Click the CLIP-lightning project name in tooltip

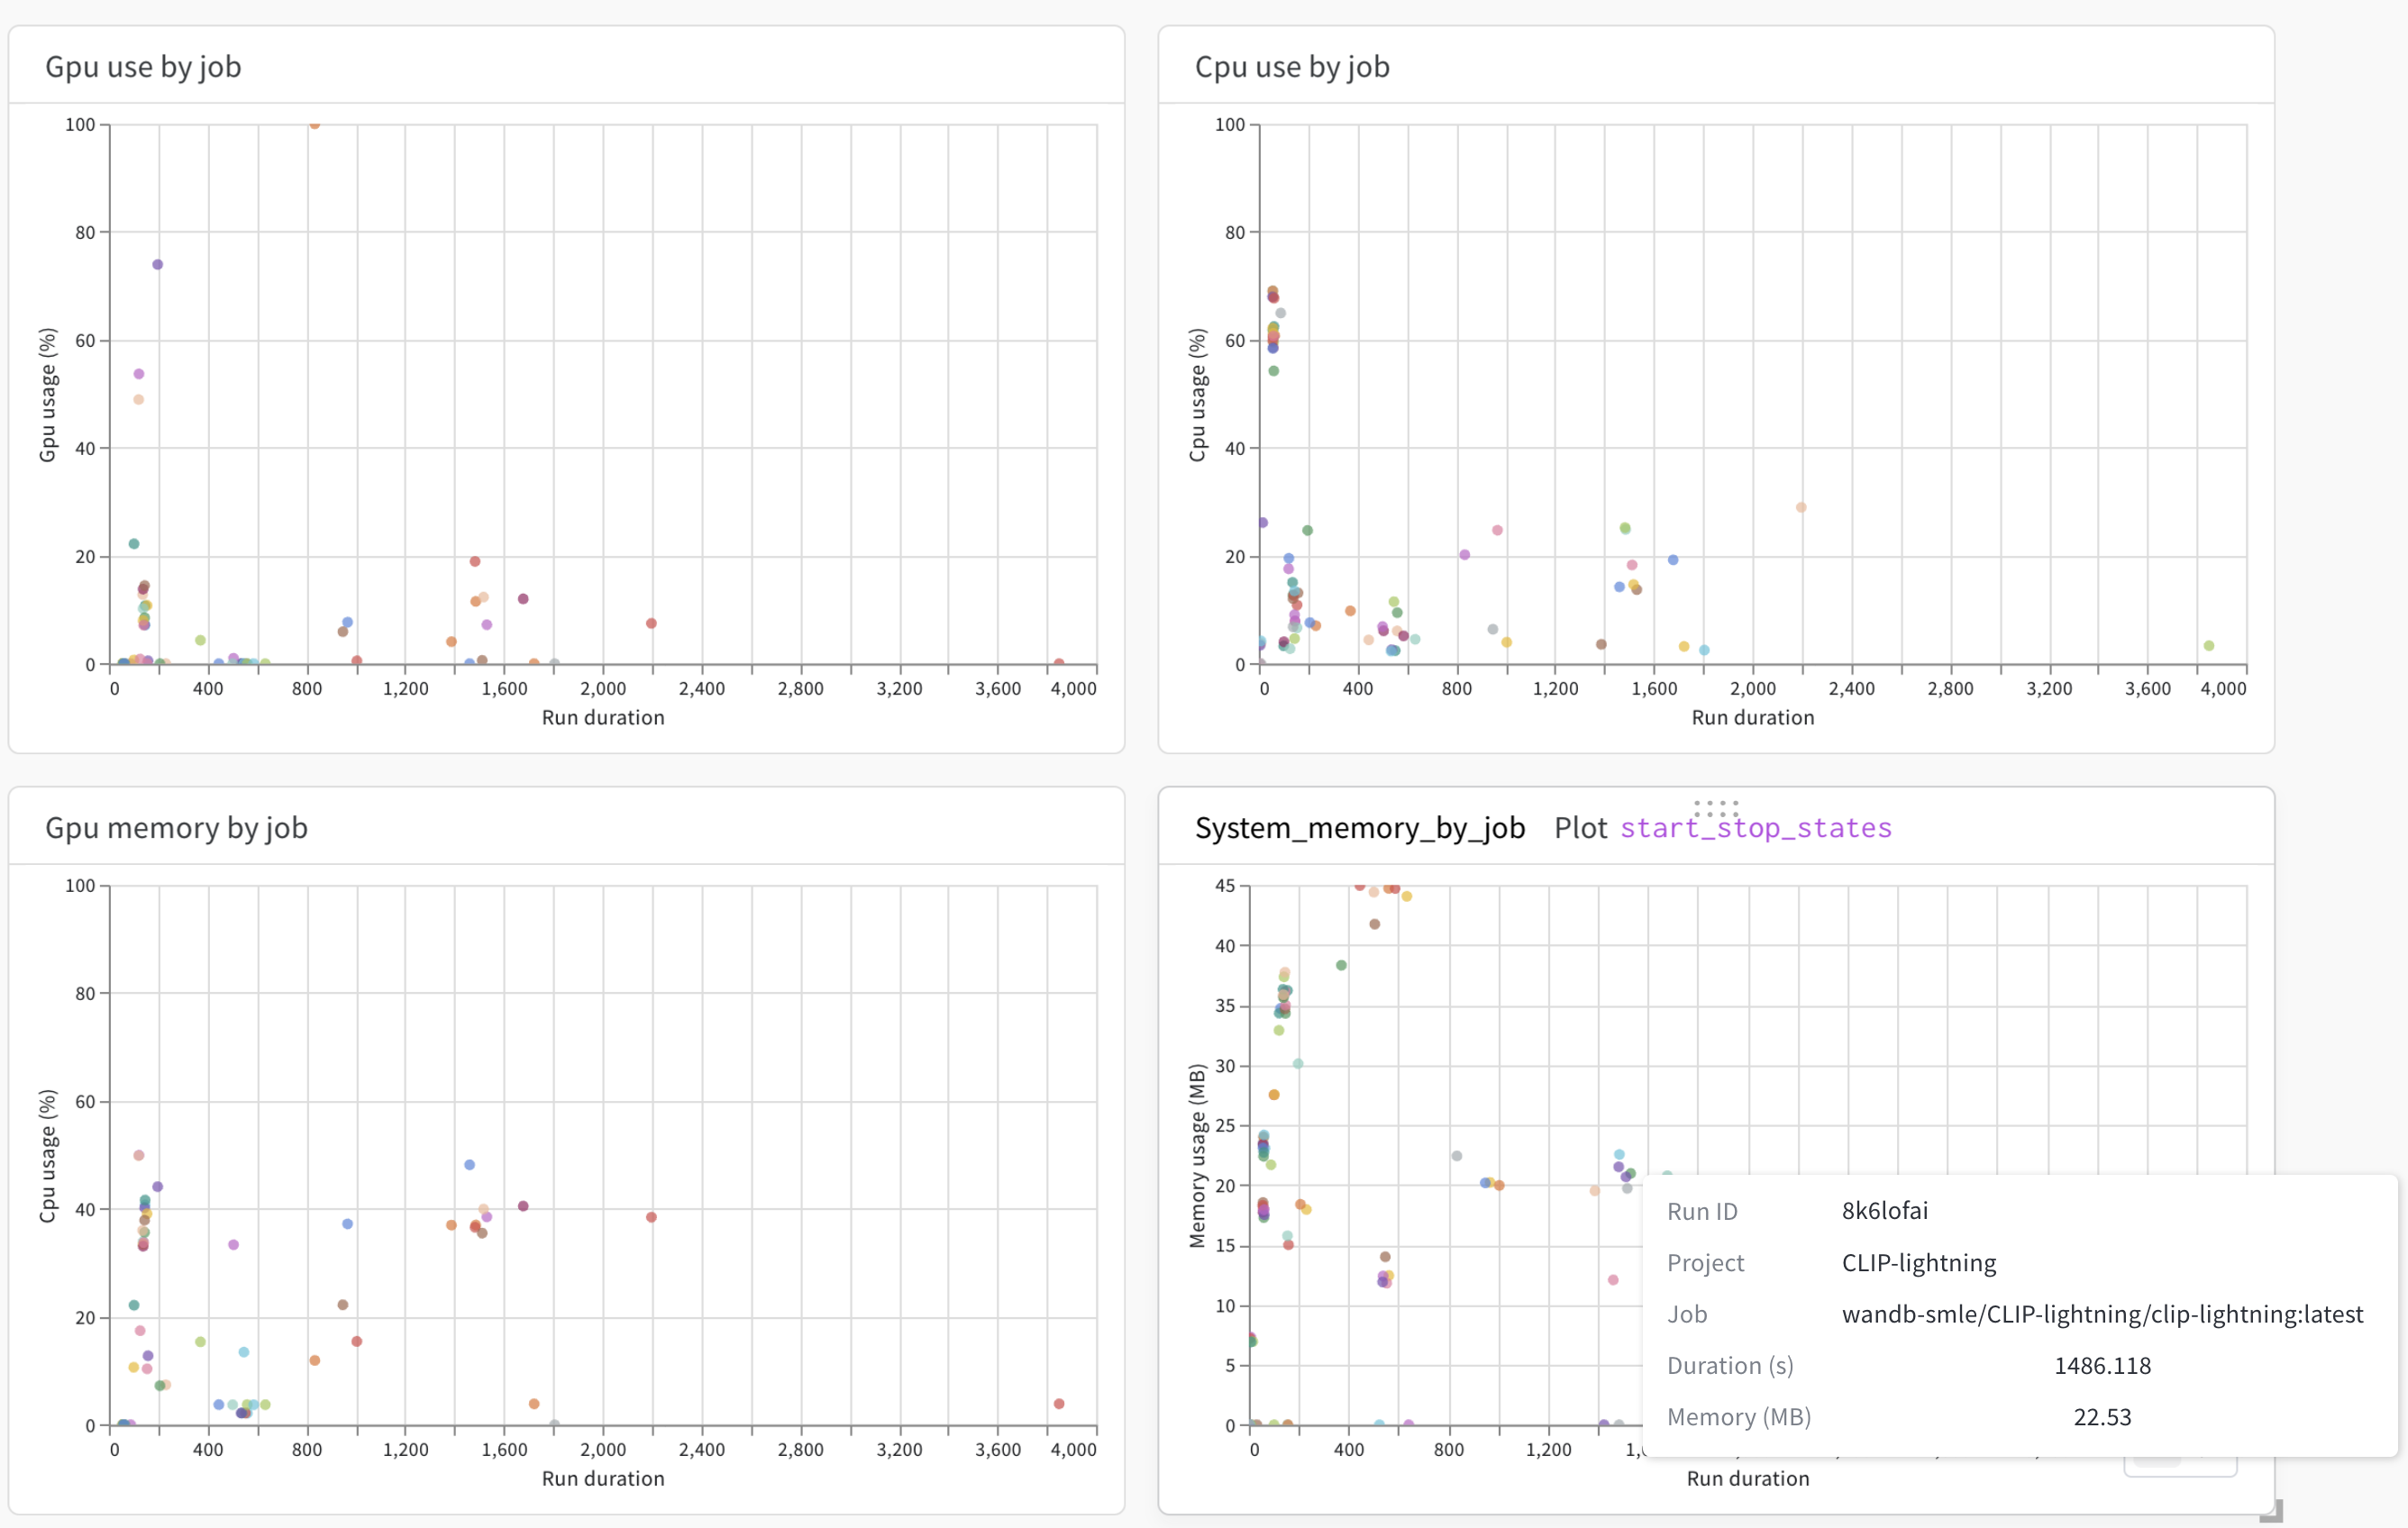tap(1917, 1262)
